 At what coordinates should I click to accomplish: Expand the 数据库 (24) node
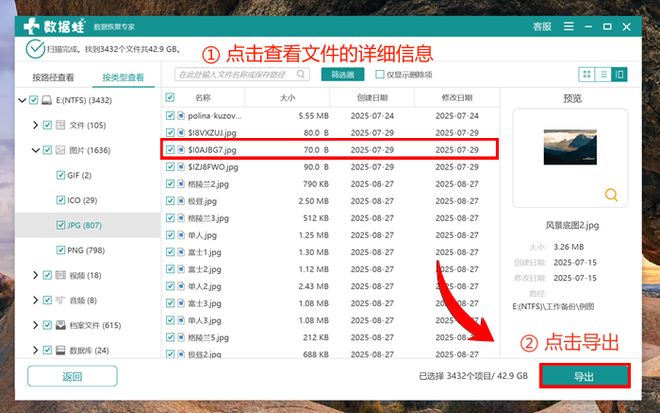click(35, 350)
